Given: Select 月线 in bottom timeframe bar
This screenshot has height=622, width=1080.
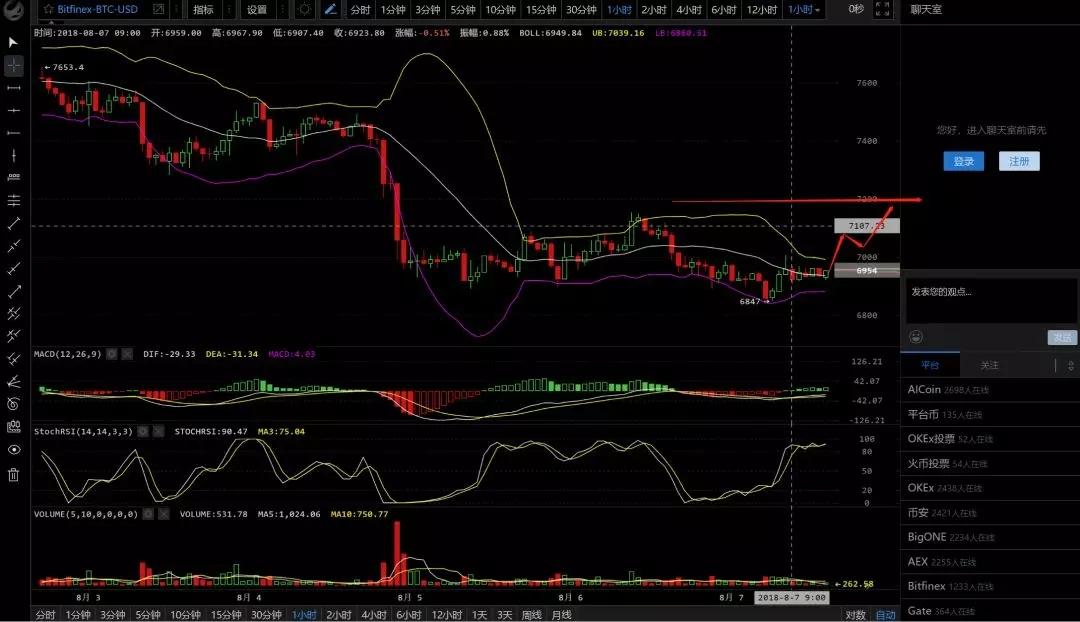Looking at the screenshot, I should 561,615.
